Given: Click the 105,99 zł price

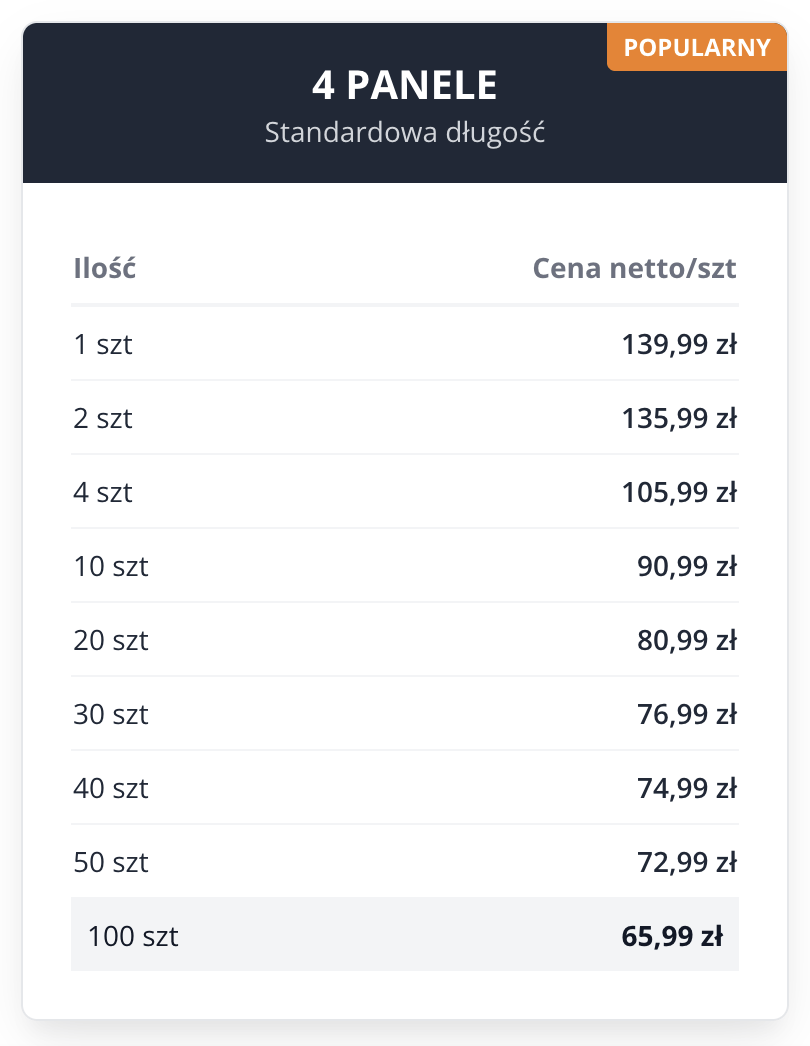Looking at the screenshot, I should [x=679, y=492].
